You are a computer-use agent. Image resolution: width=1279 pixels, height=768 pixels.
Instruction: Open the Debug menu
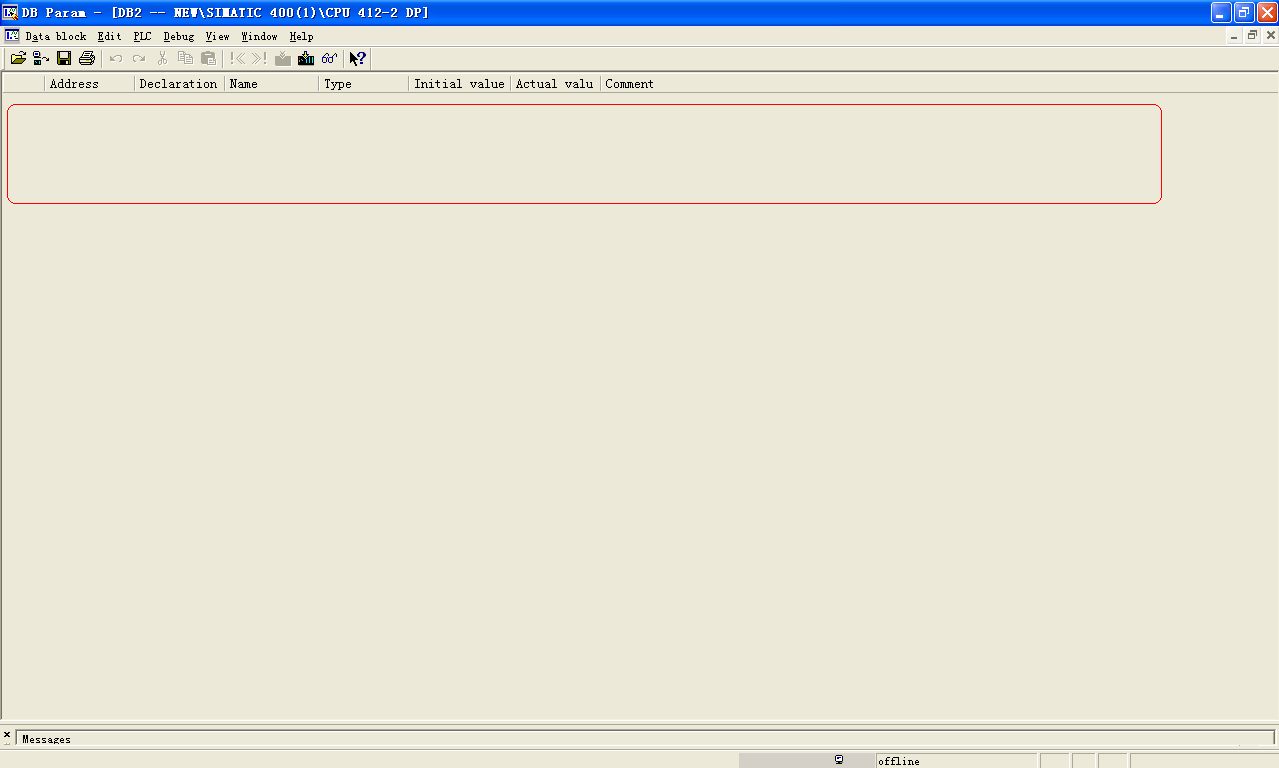pyautogui.click(x=179, y=36)
